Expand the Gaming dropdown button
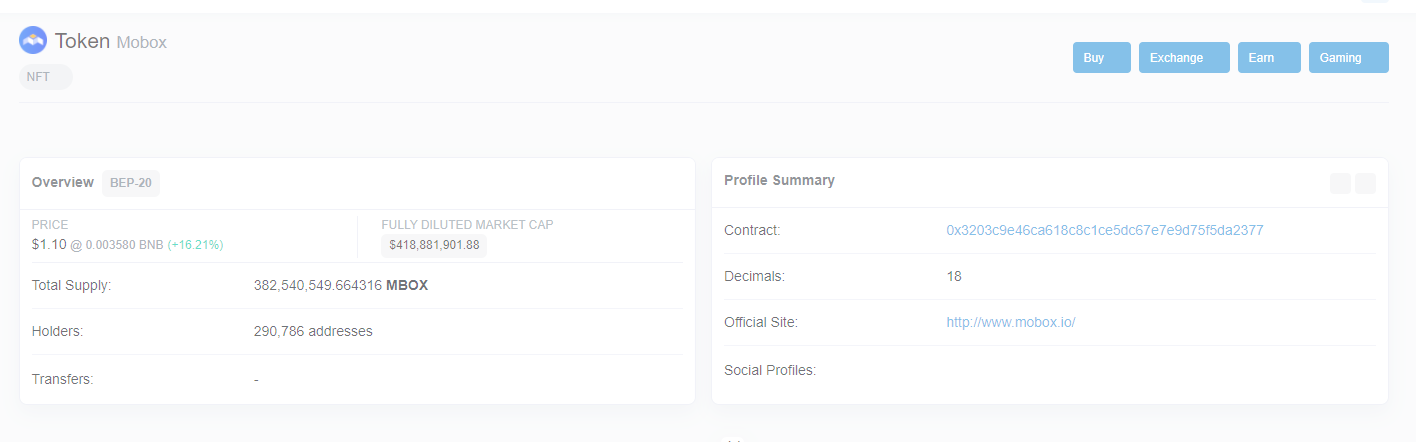 pyautogui.click(x=1348, y=58)
